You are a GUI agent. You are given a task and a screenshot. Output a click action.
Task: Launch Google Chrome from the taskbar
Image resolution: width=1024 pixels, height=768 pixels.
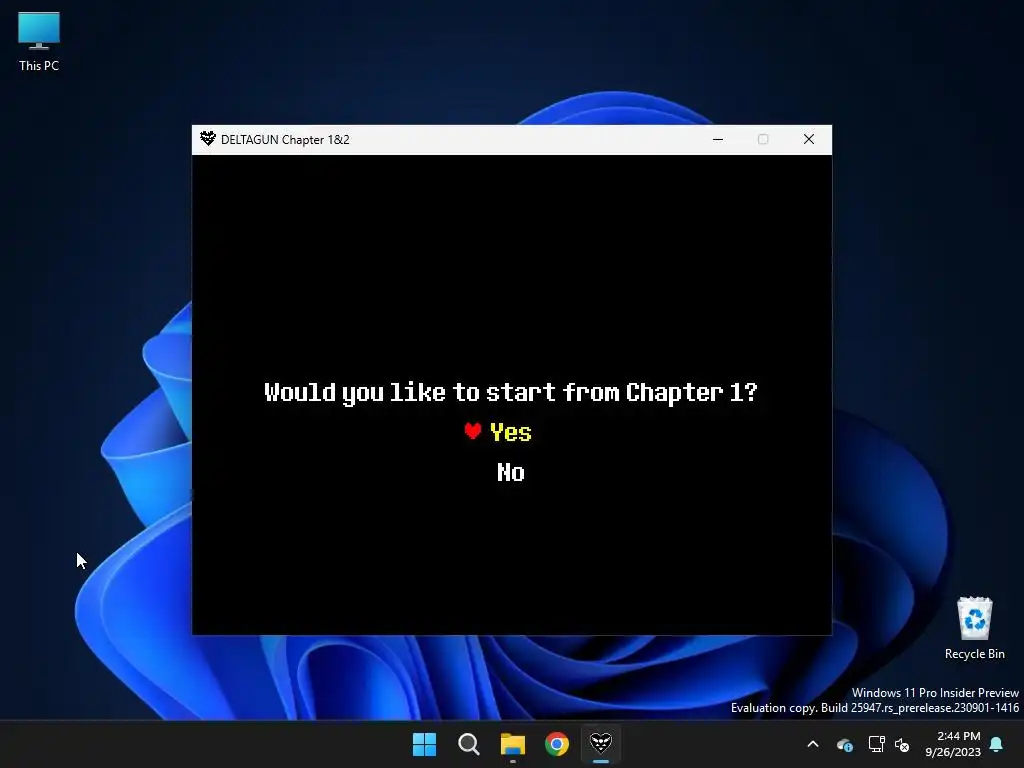click(x=557, y=744)
